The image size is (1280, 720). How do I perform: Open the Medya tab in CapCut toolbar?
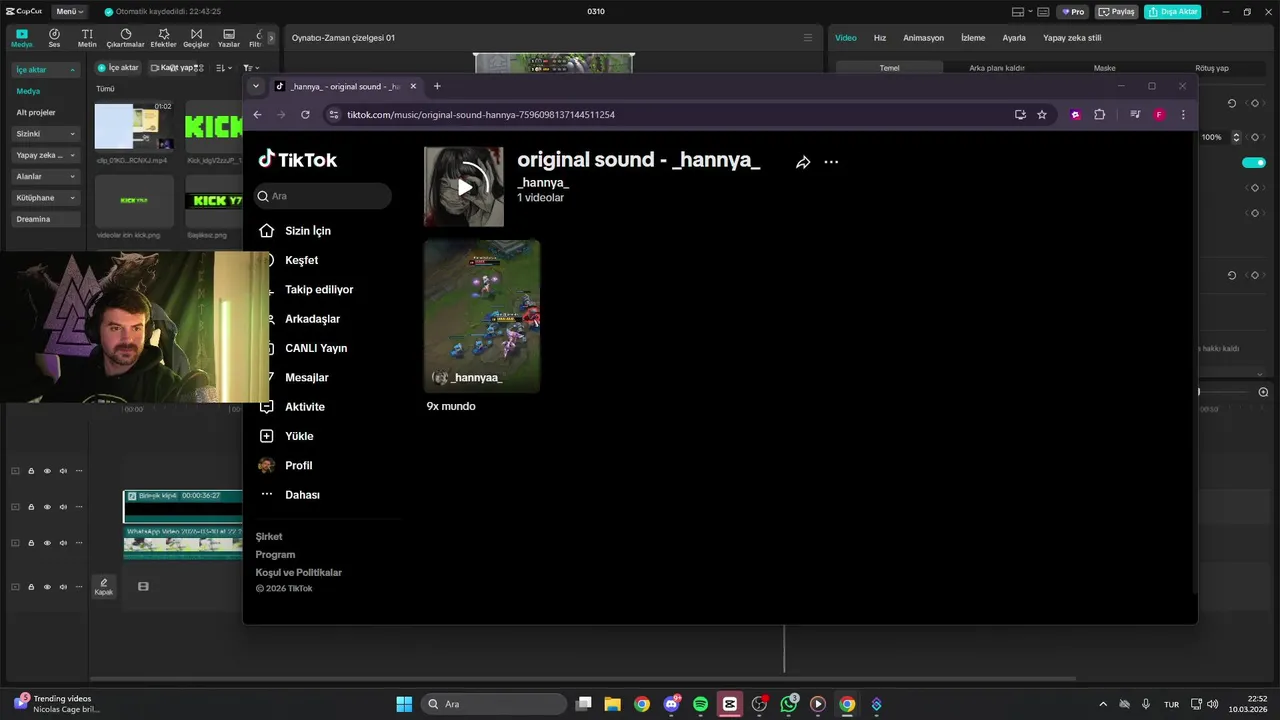22,38
